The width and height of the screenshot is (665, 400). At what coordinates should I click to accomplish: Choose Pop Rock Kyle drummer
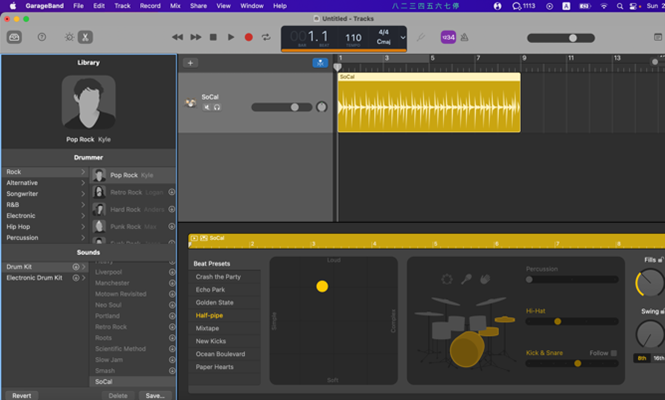(133, 175)
